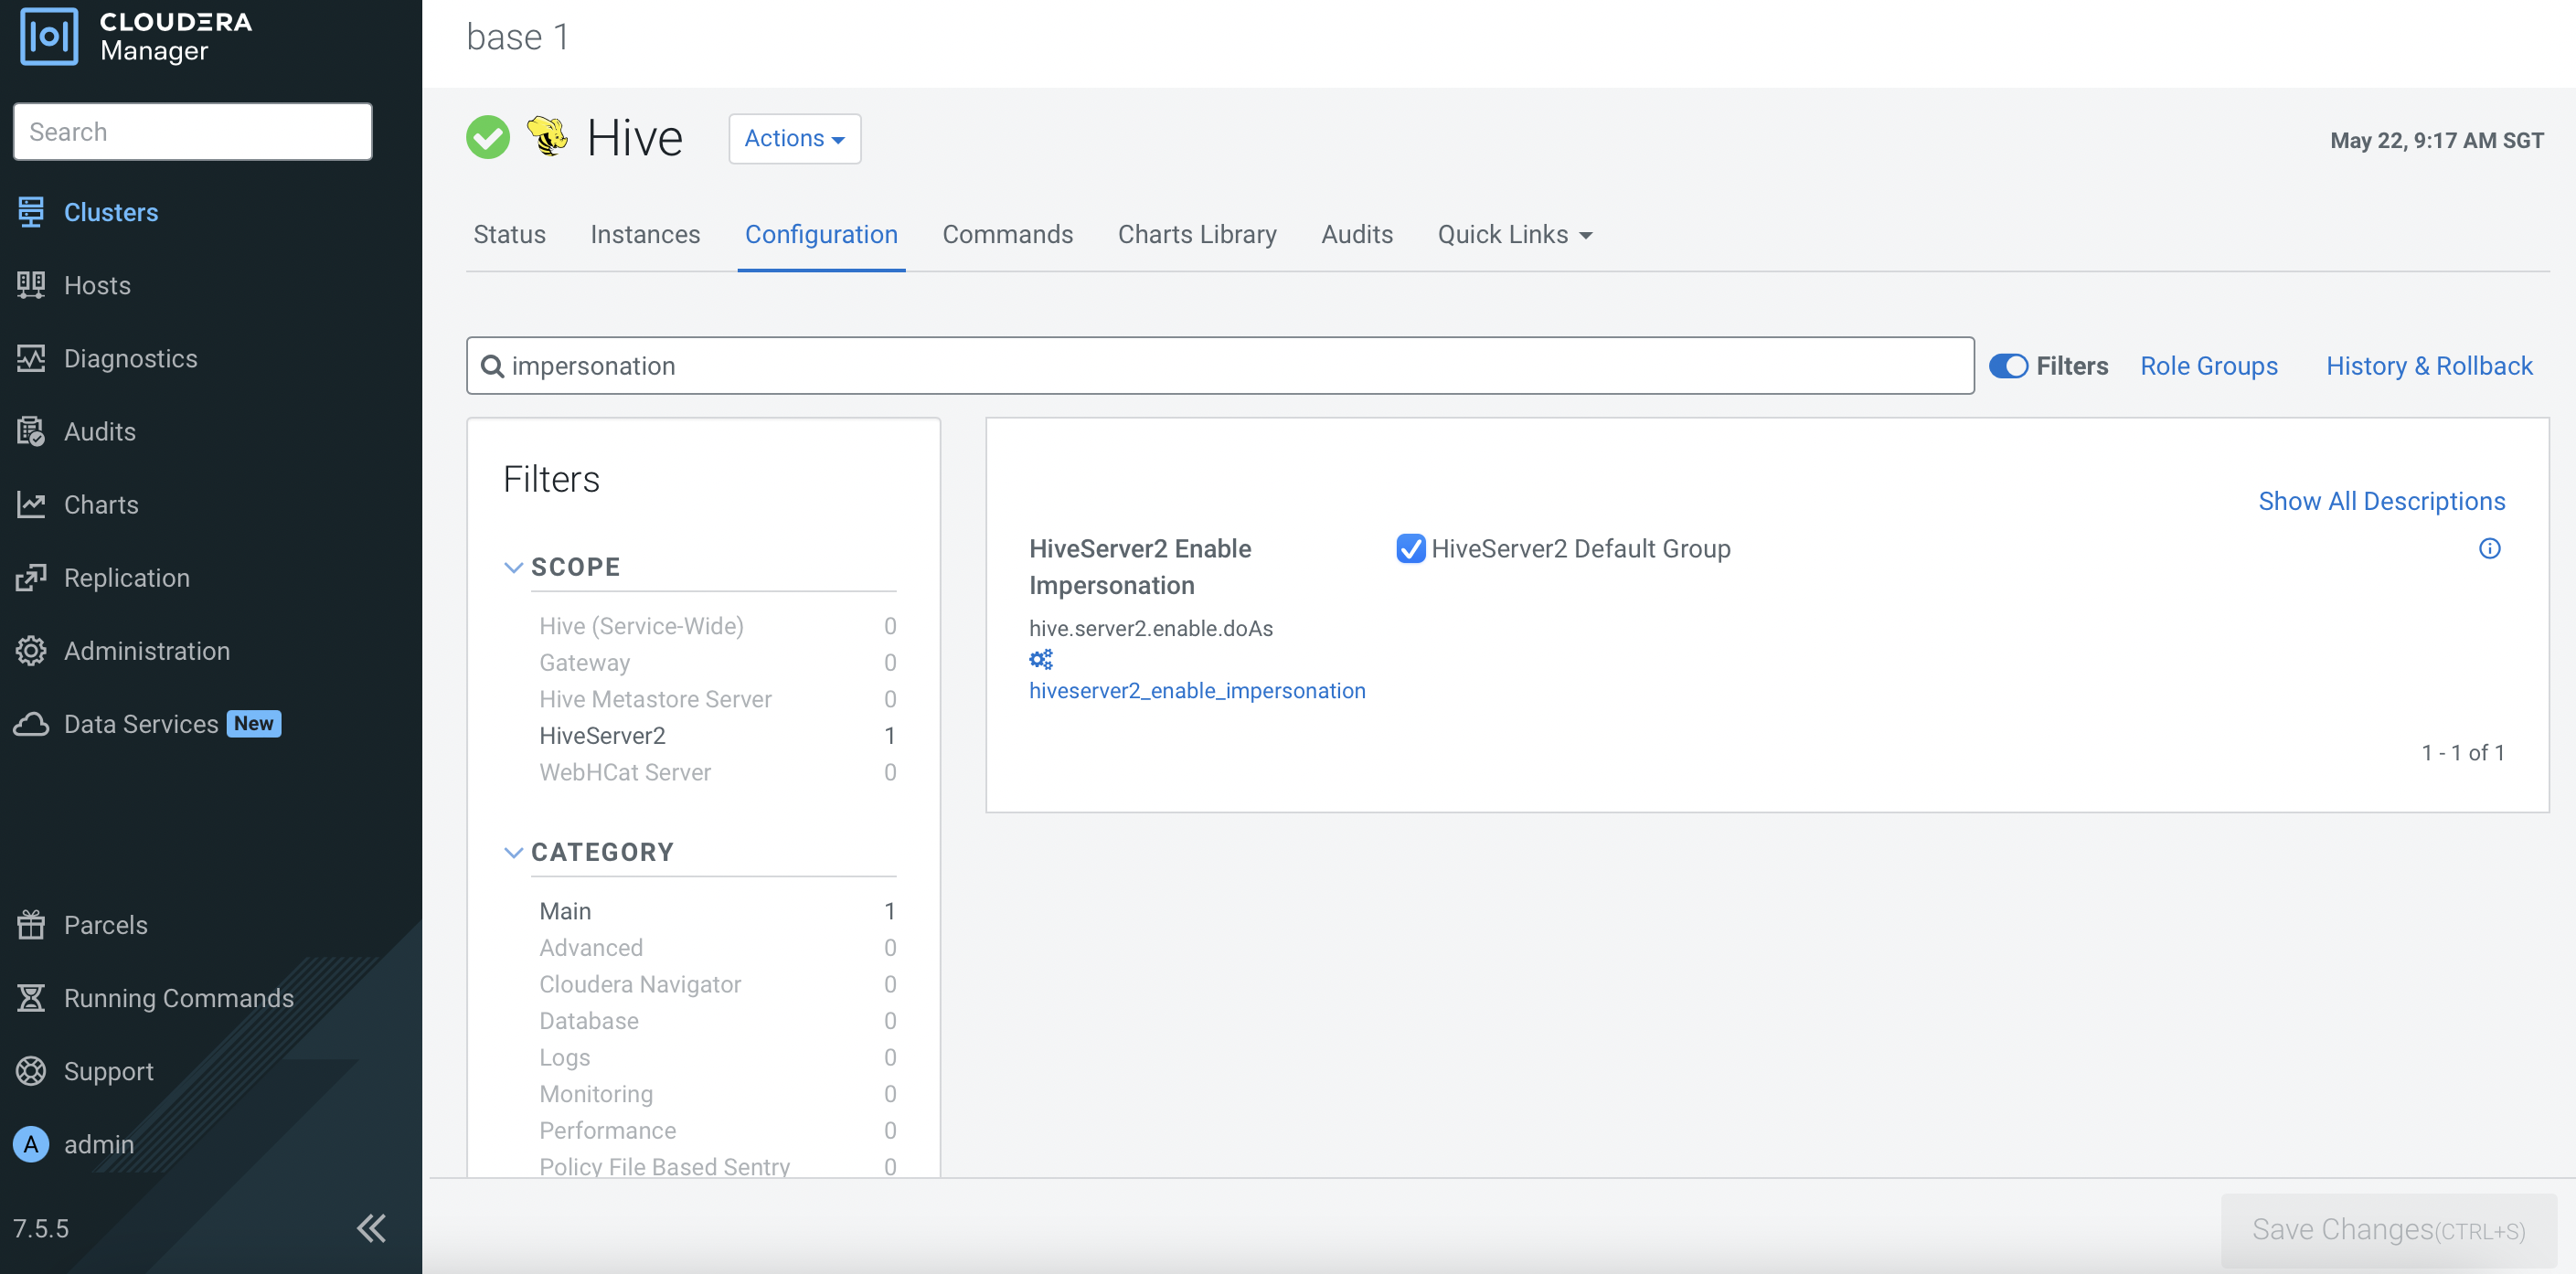The width and height of the screenshot is (2576, 1274).
Task: Uncheck HiveServer2 Default Group checkbox
Action: pyautogui.click(x=1410, y=549)
